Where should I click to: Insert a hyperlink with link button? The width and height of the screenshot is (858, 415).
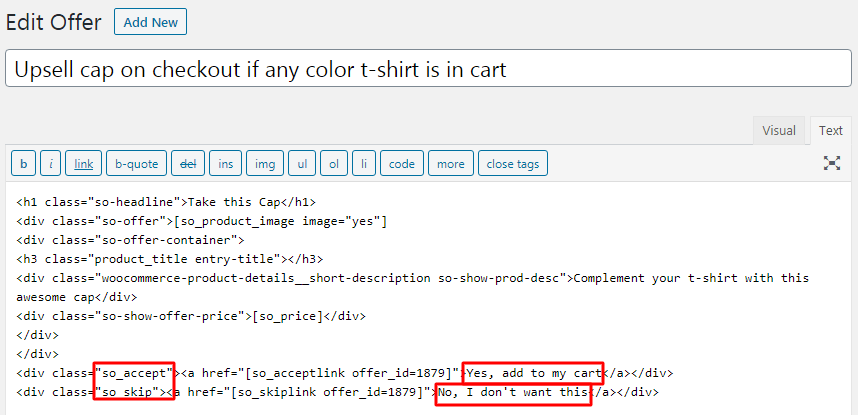[x=84, y=164]
